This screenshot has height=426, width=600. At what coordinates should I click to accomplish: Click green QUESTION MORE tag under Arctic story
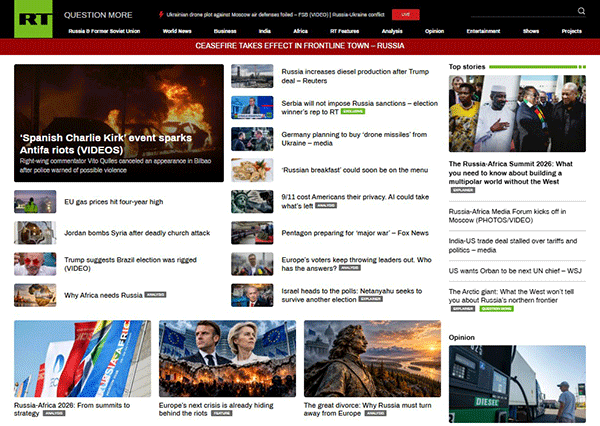click(x=496, y=308)
